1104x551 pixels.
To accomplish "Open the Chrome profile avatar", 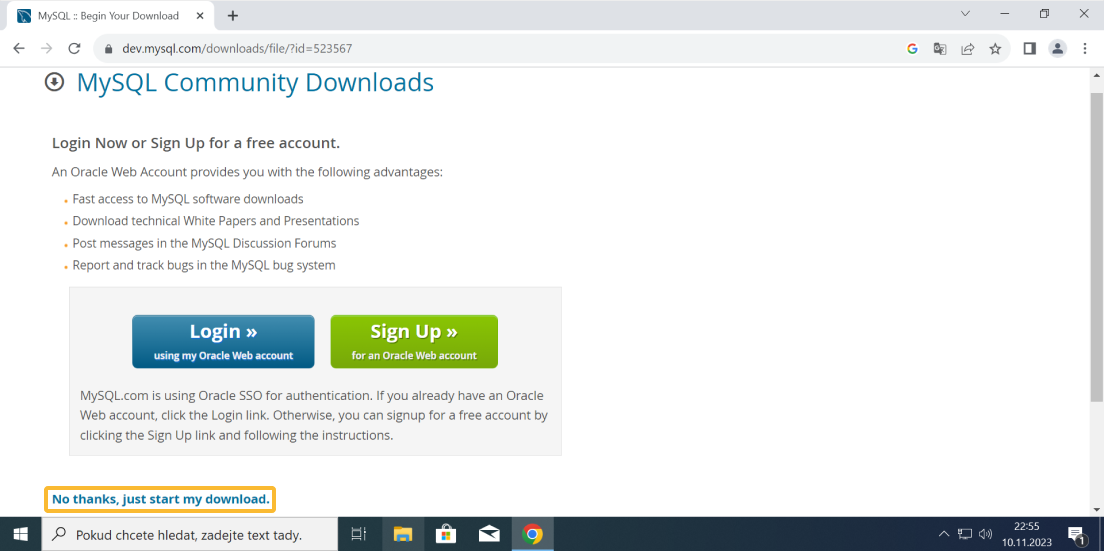I will coord(1057,48).
